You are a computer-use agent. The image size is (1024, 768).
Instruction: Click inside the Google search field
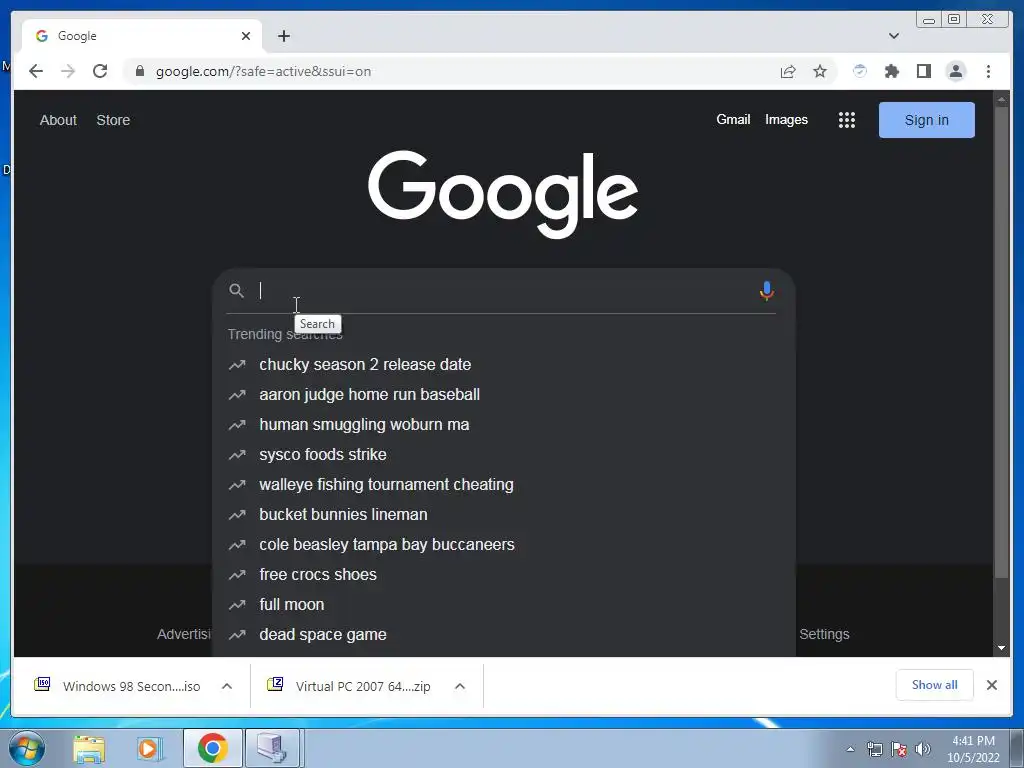(x=503, y=291)
